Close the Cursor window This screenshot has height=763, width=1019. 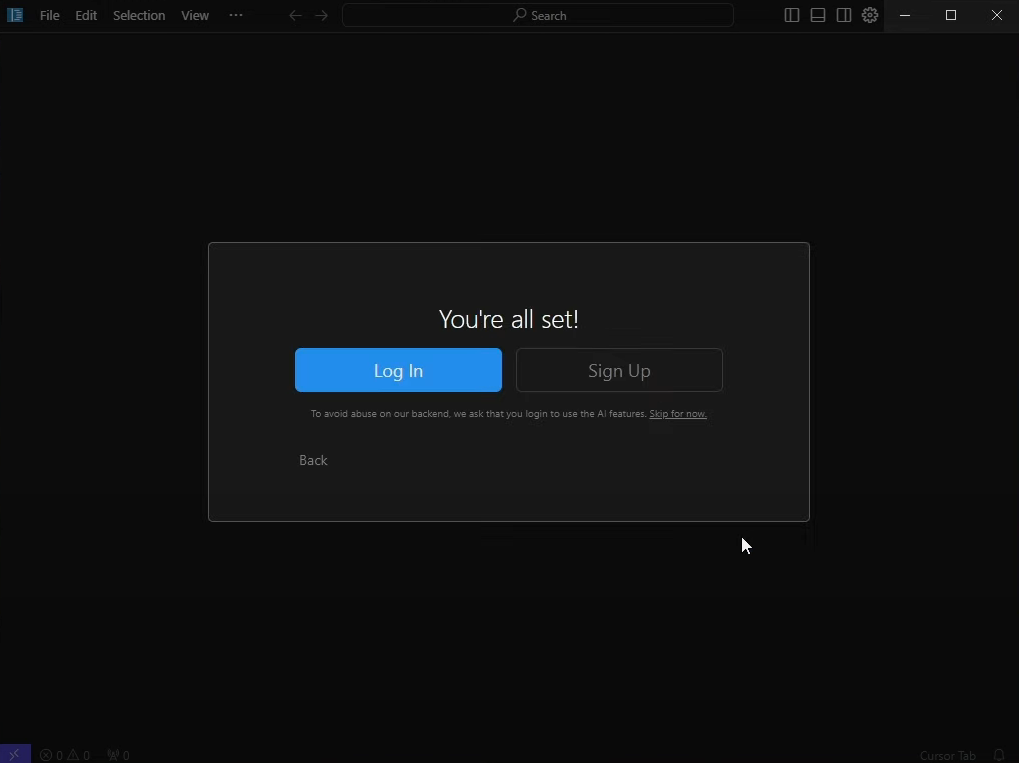997,15
